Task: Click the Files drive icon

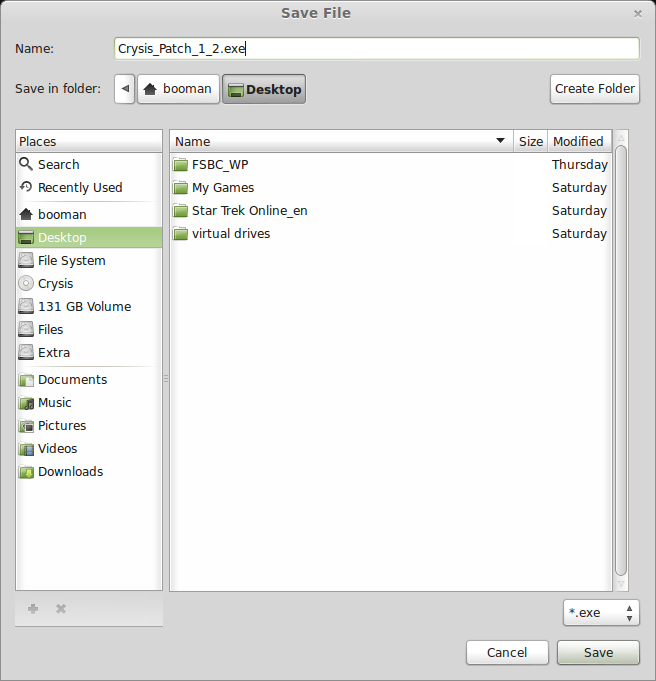Action: click(26, 329)
